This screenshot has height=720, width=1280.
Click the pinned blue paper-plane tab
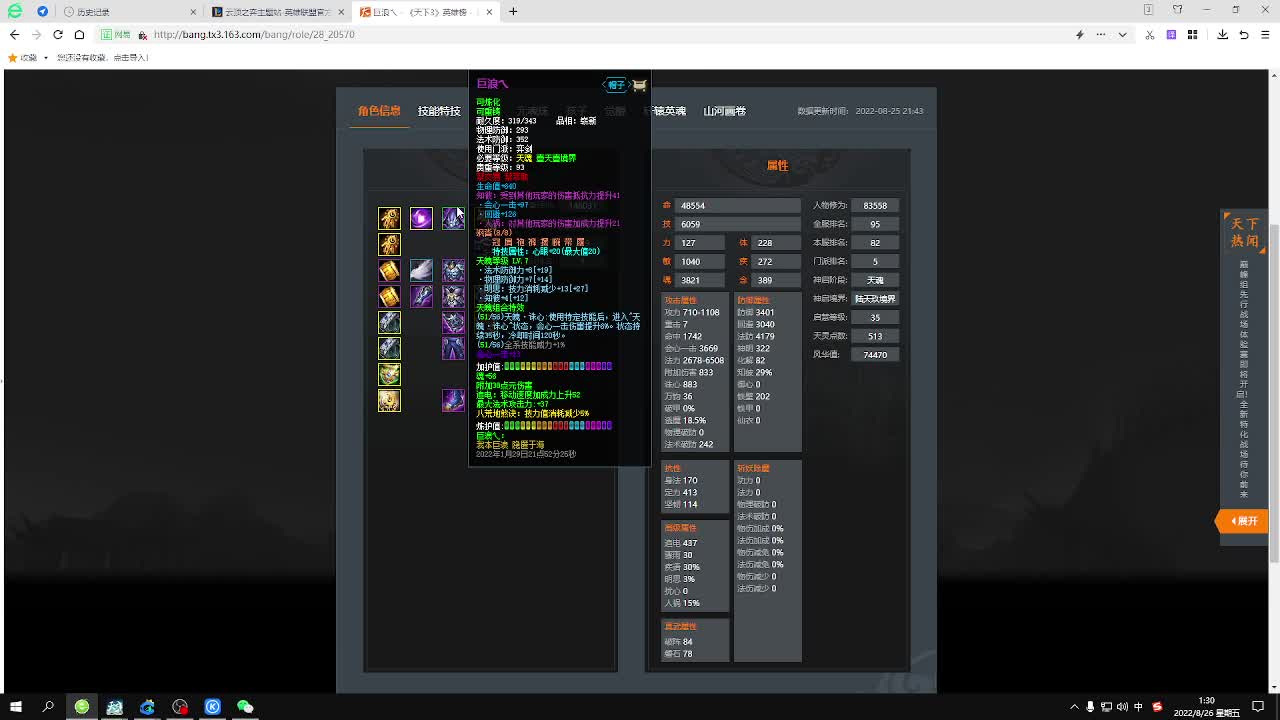[42, 12]
